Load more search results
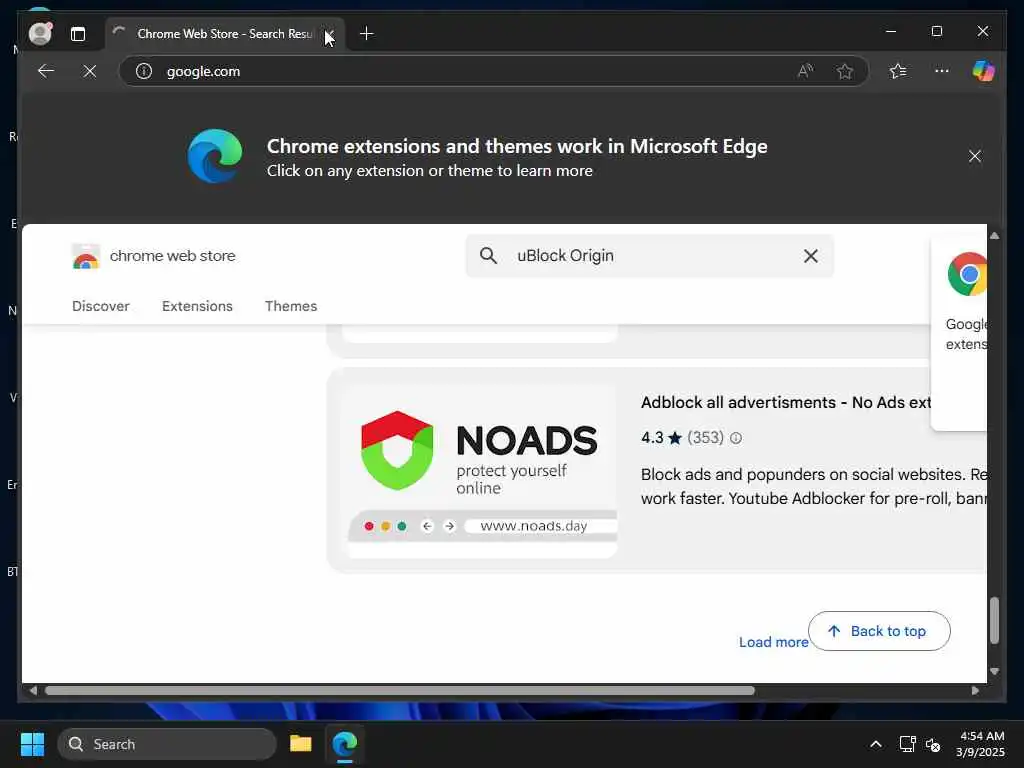The height and width of the screenshot is (768, 1024). (x=773, y=642)
